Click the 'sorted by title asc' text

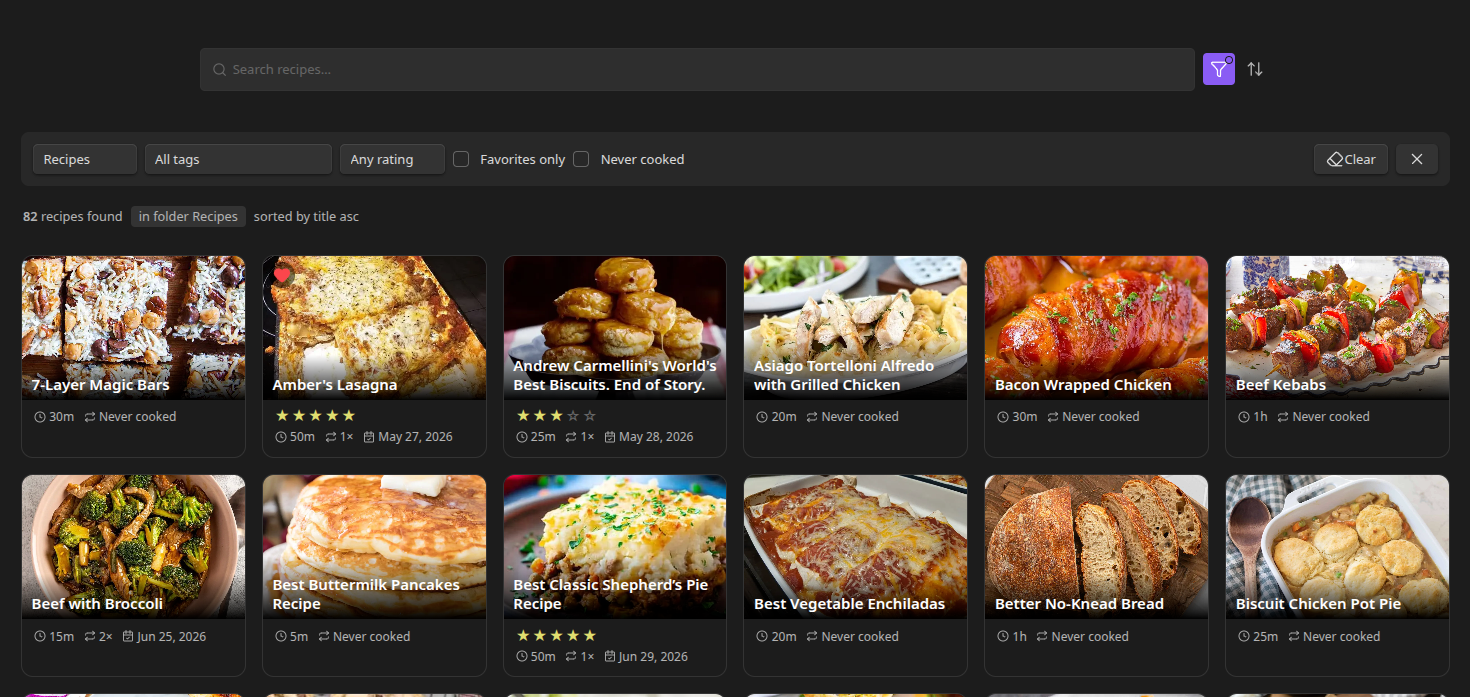point(306,216)
